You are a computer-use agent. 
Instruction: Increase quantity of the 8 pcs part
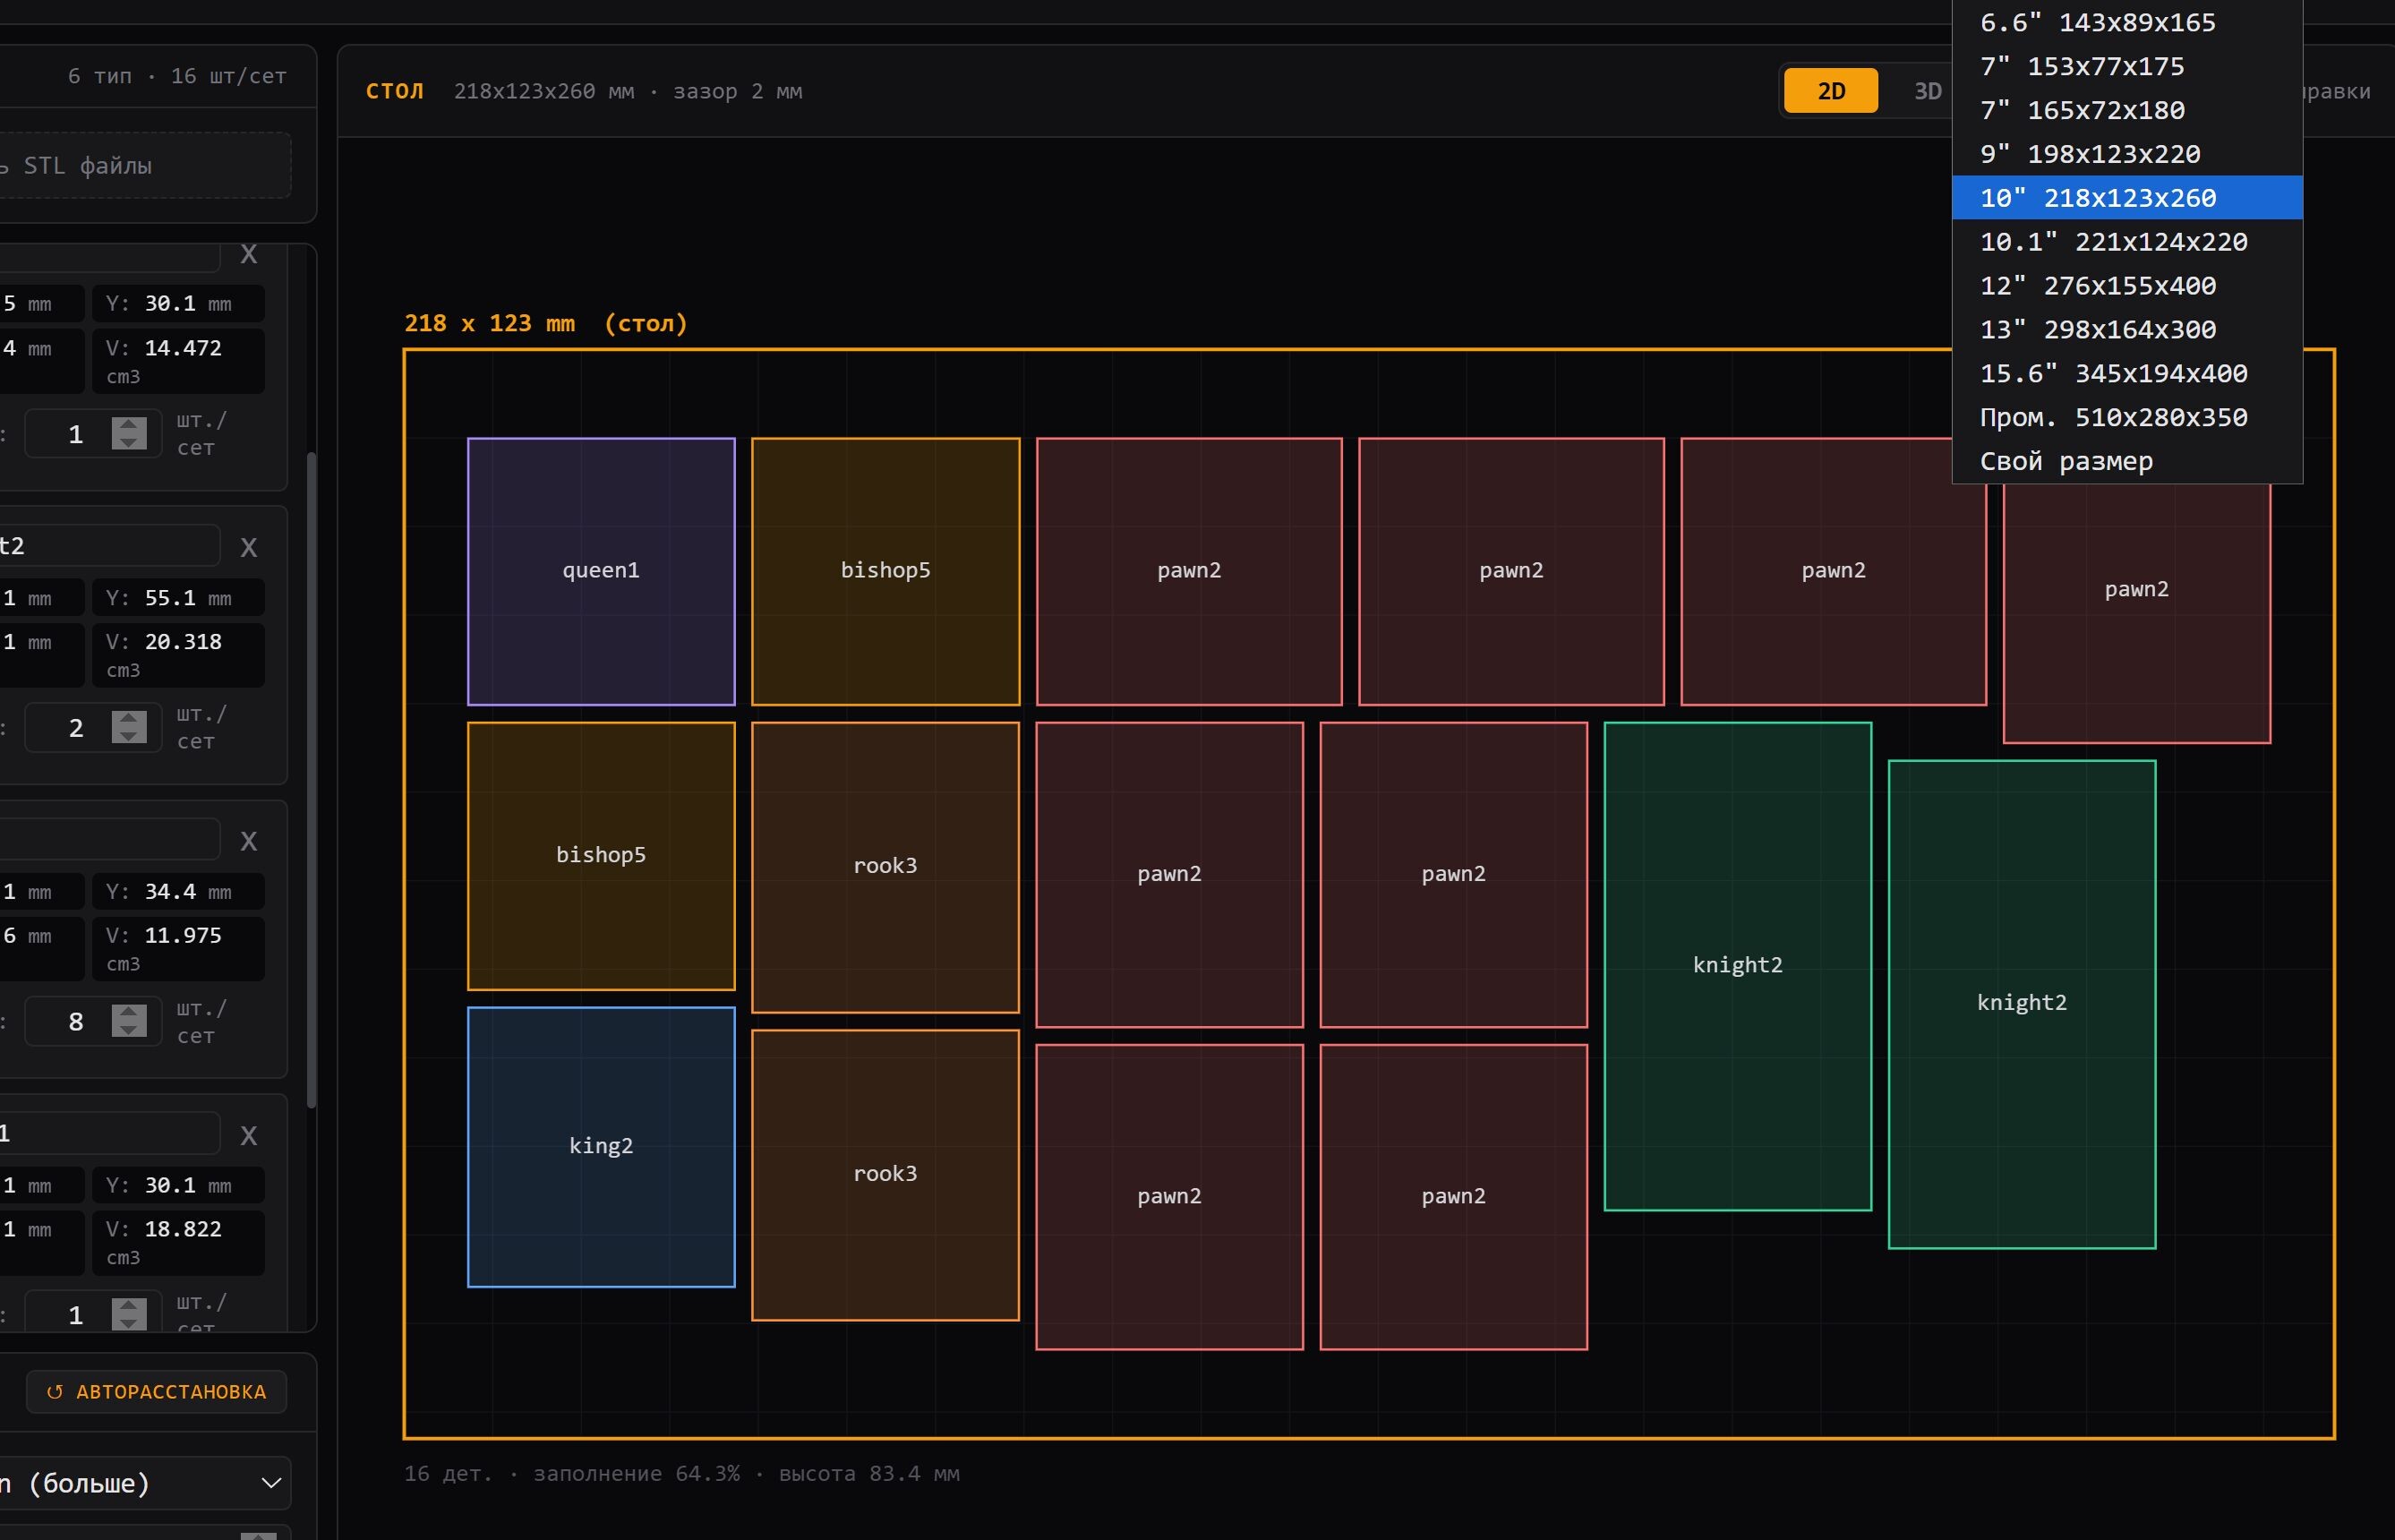pos(129,1012)
